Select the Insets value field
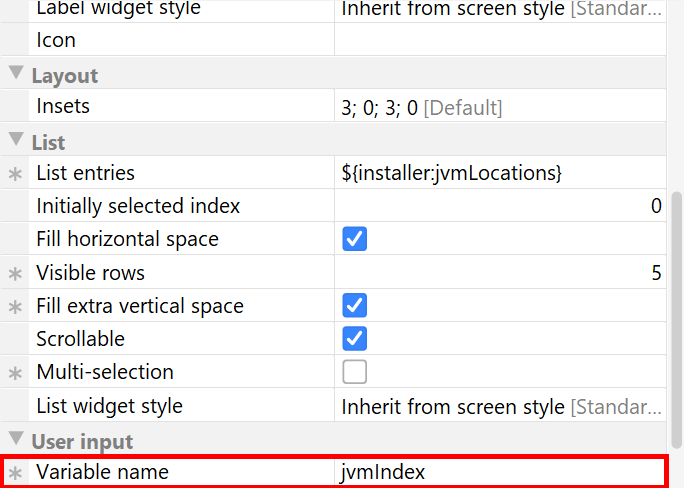This screenshot has width=684, height=488. (500, 107)
